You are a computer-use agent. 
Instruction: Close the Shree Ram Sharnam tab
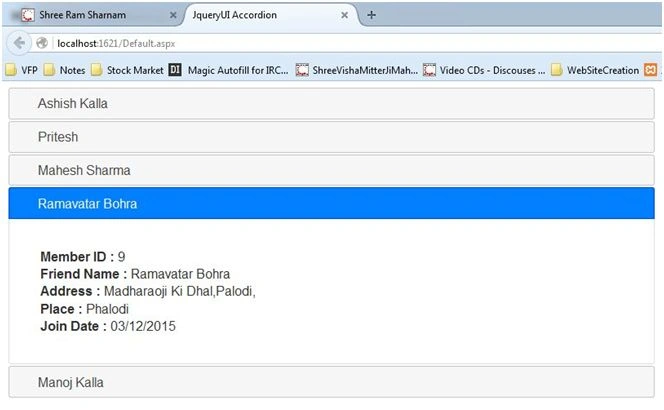173,15
